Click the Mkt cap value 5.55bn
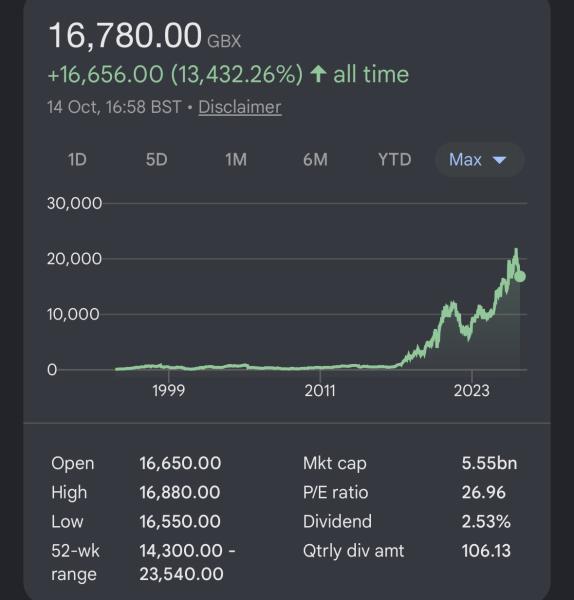The width and height of the screenshot is (574, 600). click(x=489, y=463)
